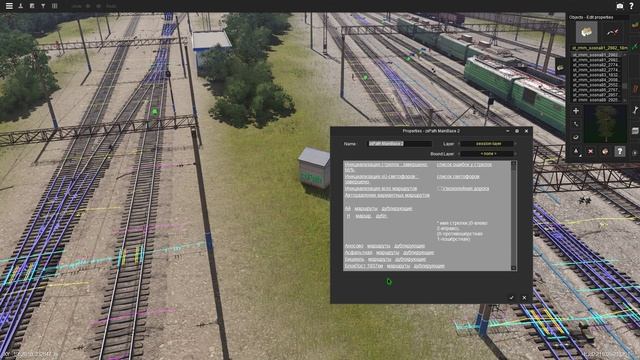Open the layers list icon in top toolbar

coord(32,6)
